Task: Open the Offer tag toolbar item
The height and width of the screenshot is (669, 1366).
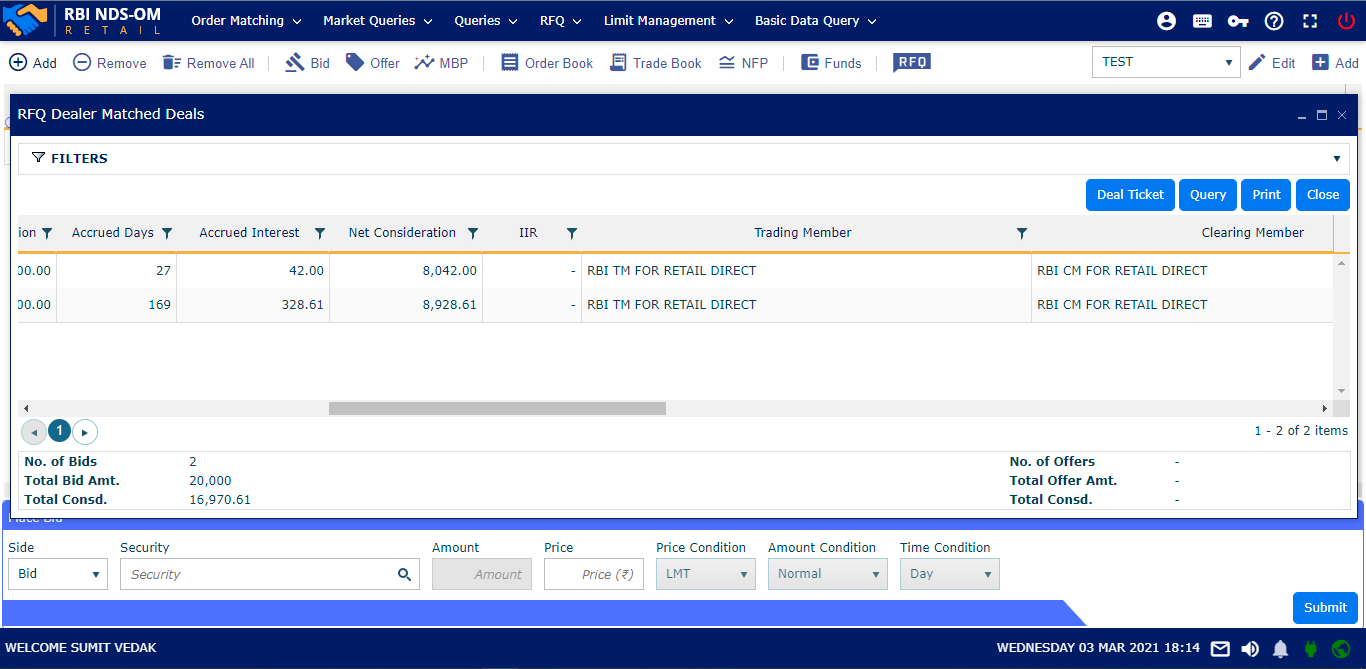Action: click(x=372, y=63)
